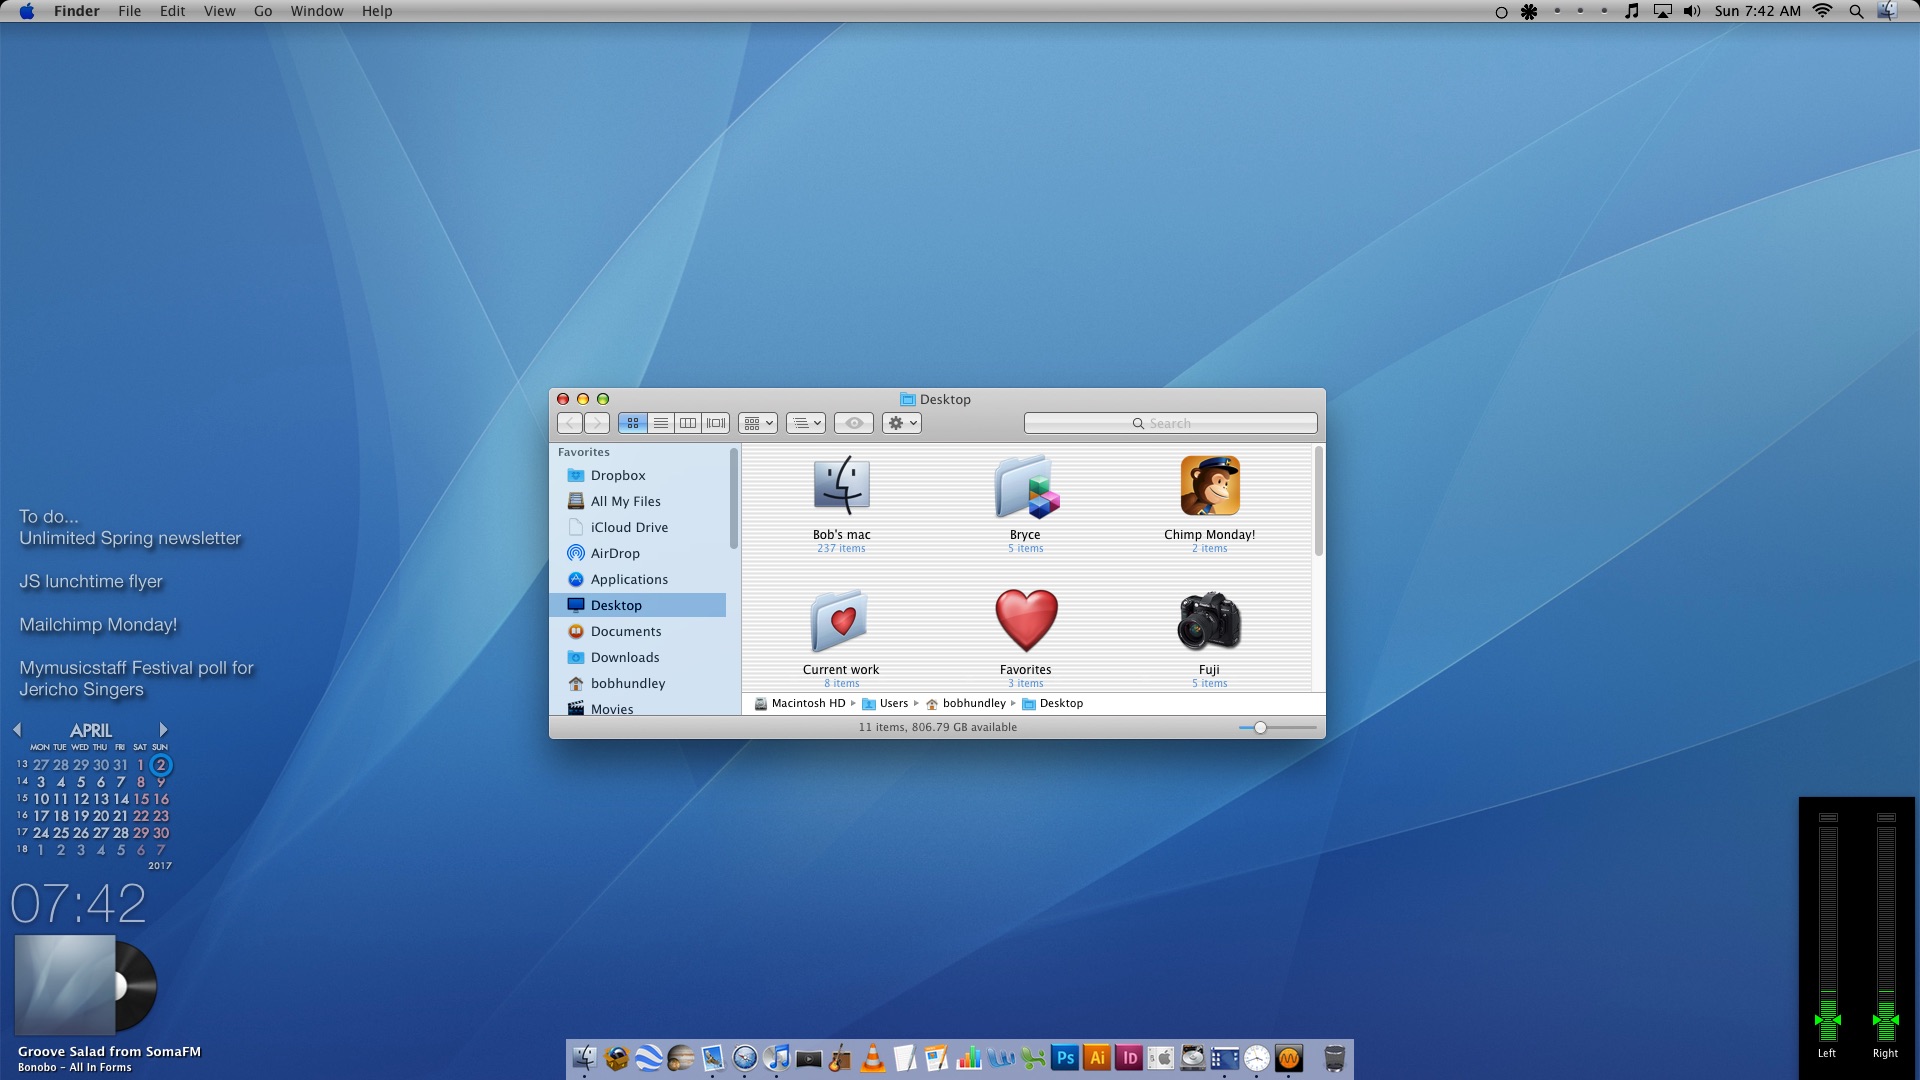
Task: Click the Quick Look eye button
Action: (x=854, y=423)
